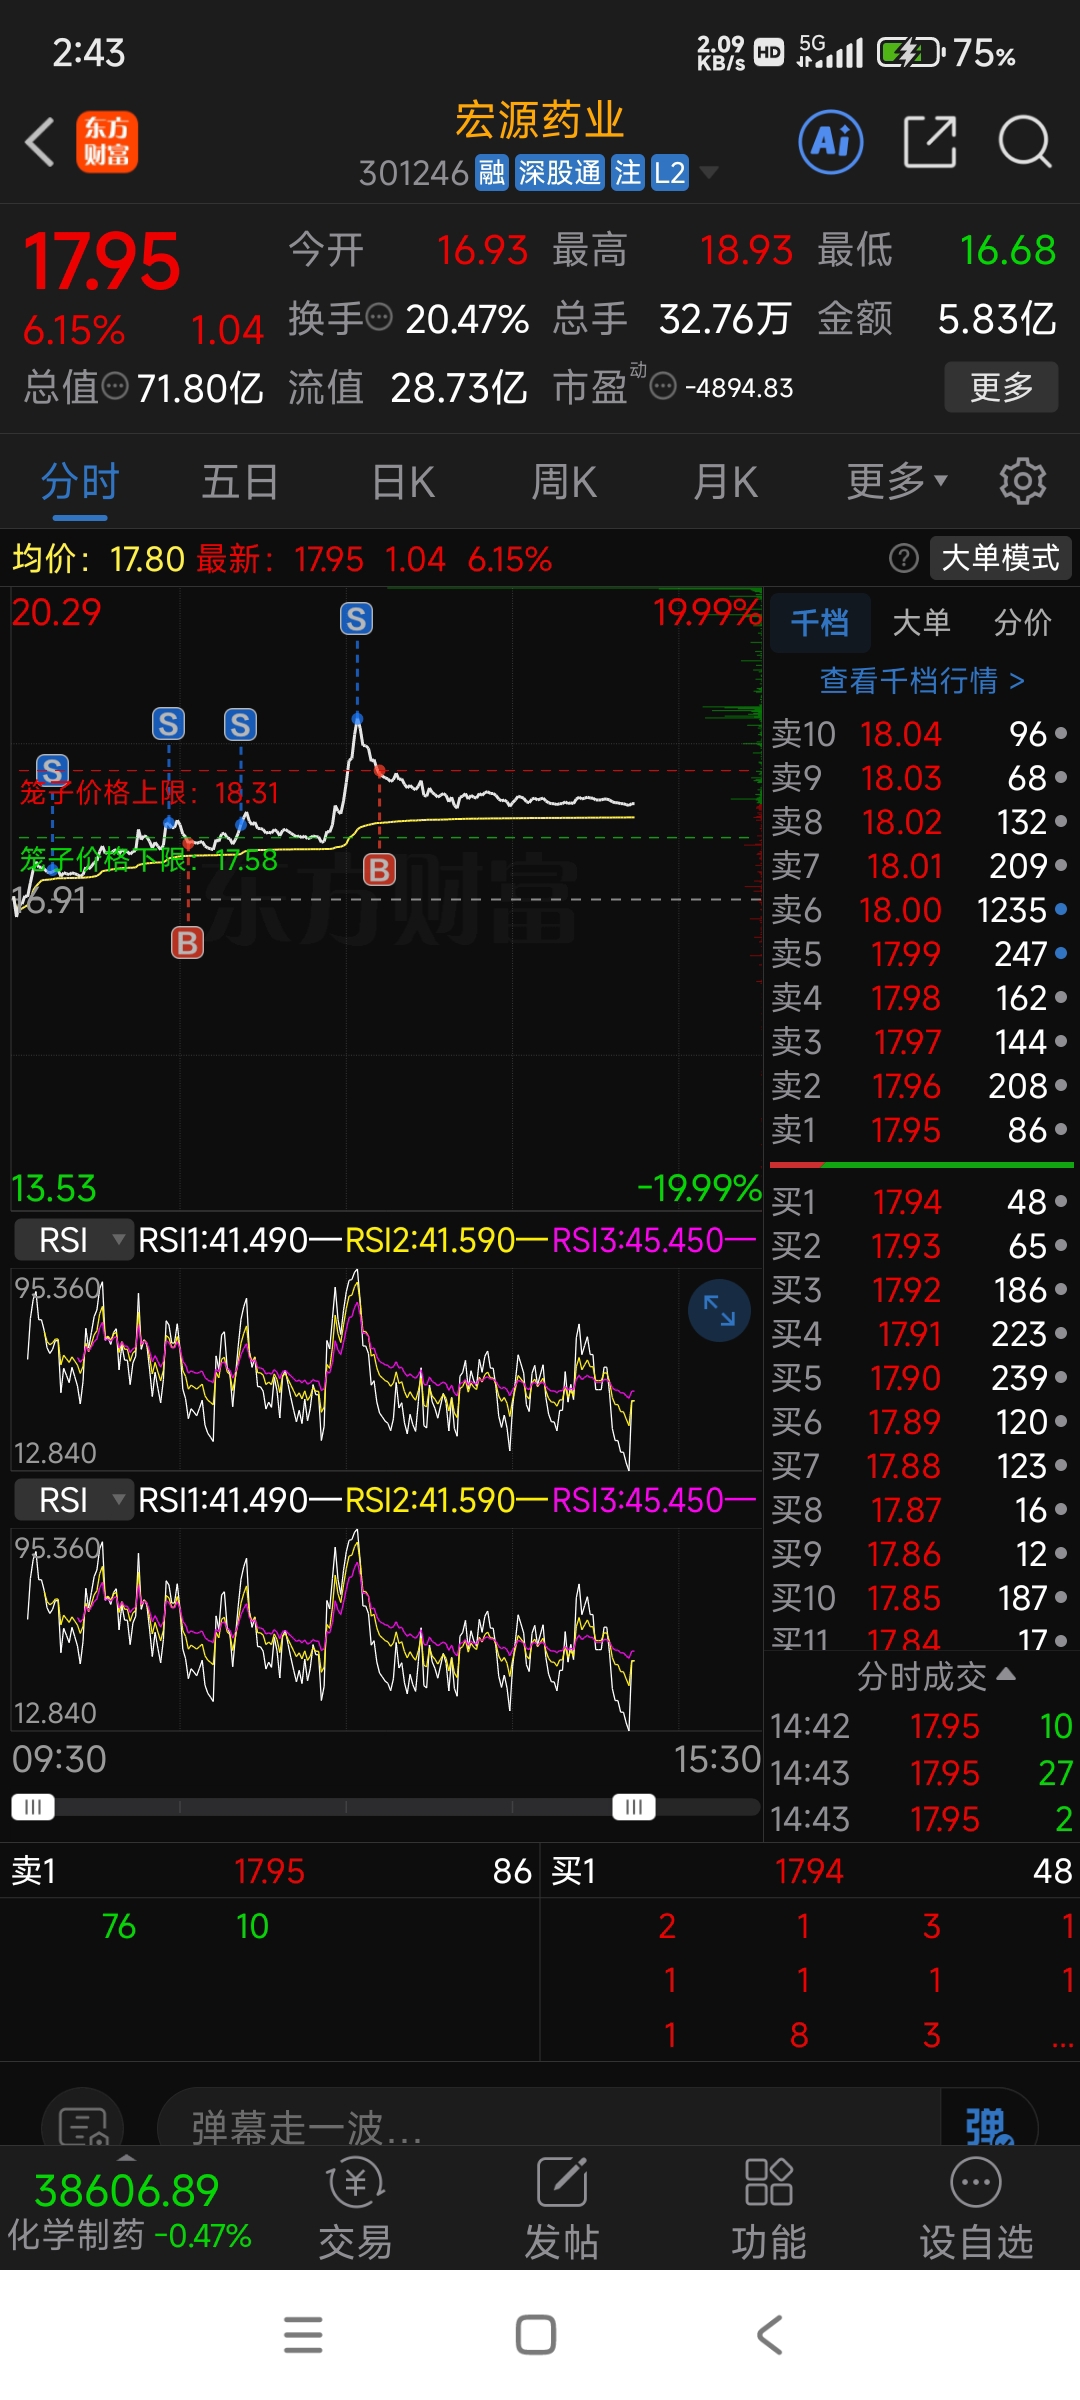Tap 卖8 row at 18.02
Screen dimensions: 1080x2400
point(920,822)
